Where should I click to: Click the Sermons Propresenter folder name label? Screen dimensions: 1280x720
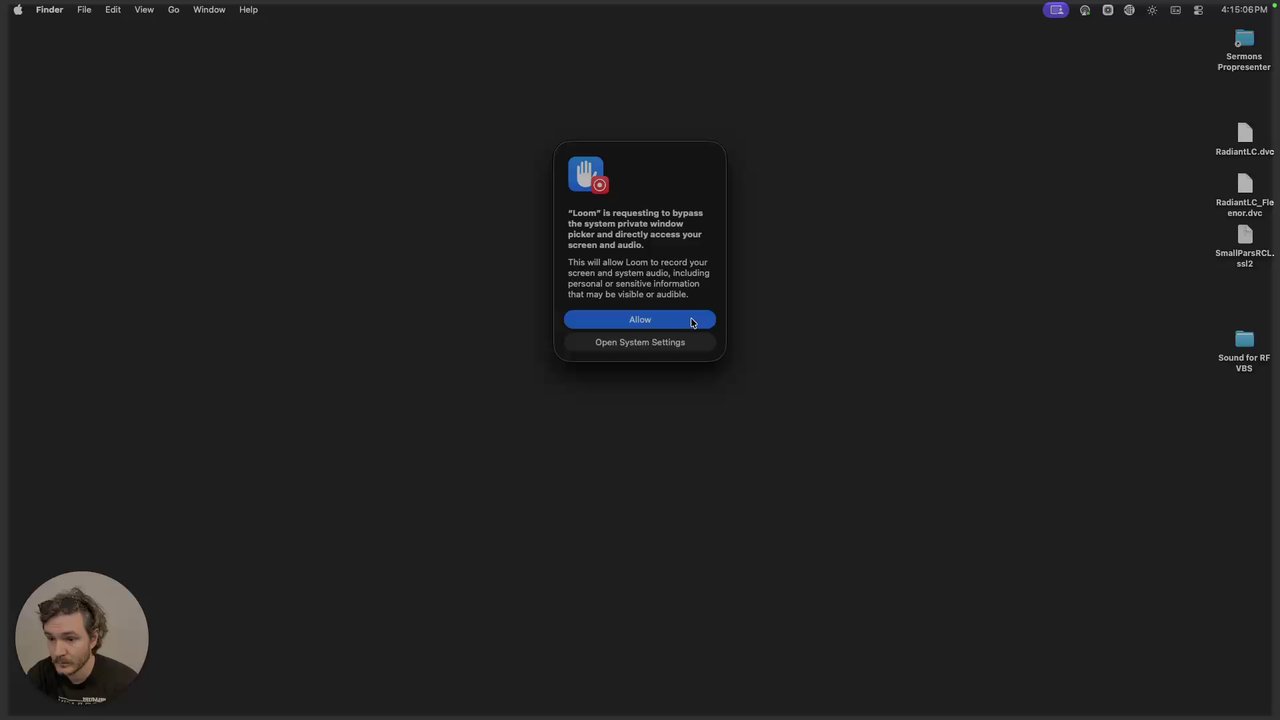(1244, 62)
